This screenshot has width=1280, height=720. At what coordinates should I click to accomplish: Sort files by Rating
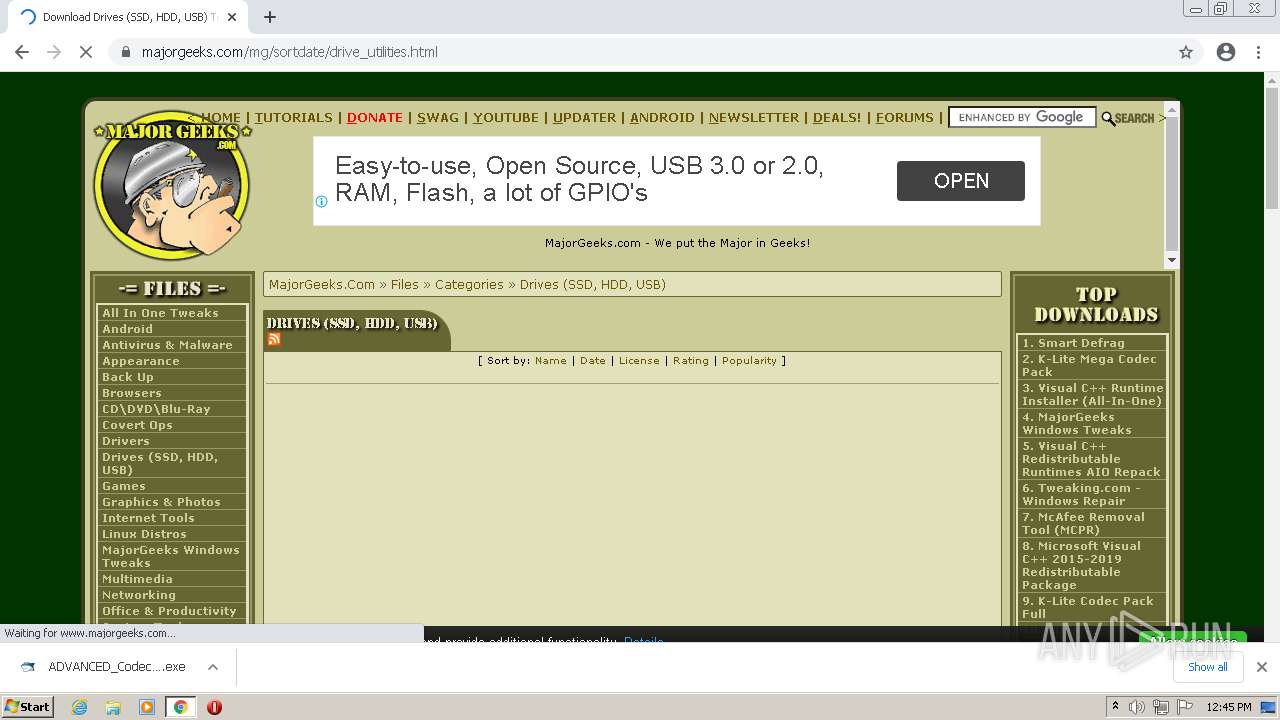[x=691, y=361]
